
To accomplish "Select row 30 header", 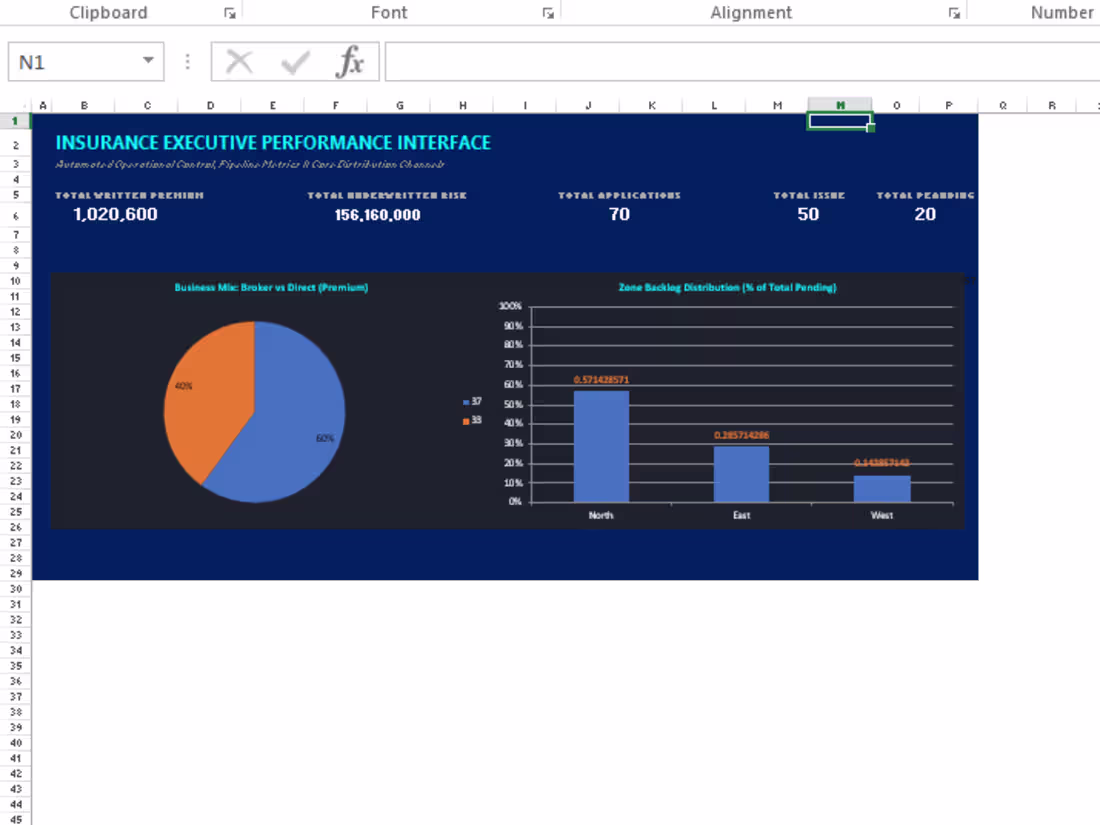I will (15, 589).
